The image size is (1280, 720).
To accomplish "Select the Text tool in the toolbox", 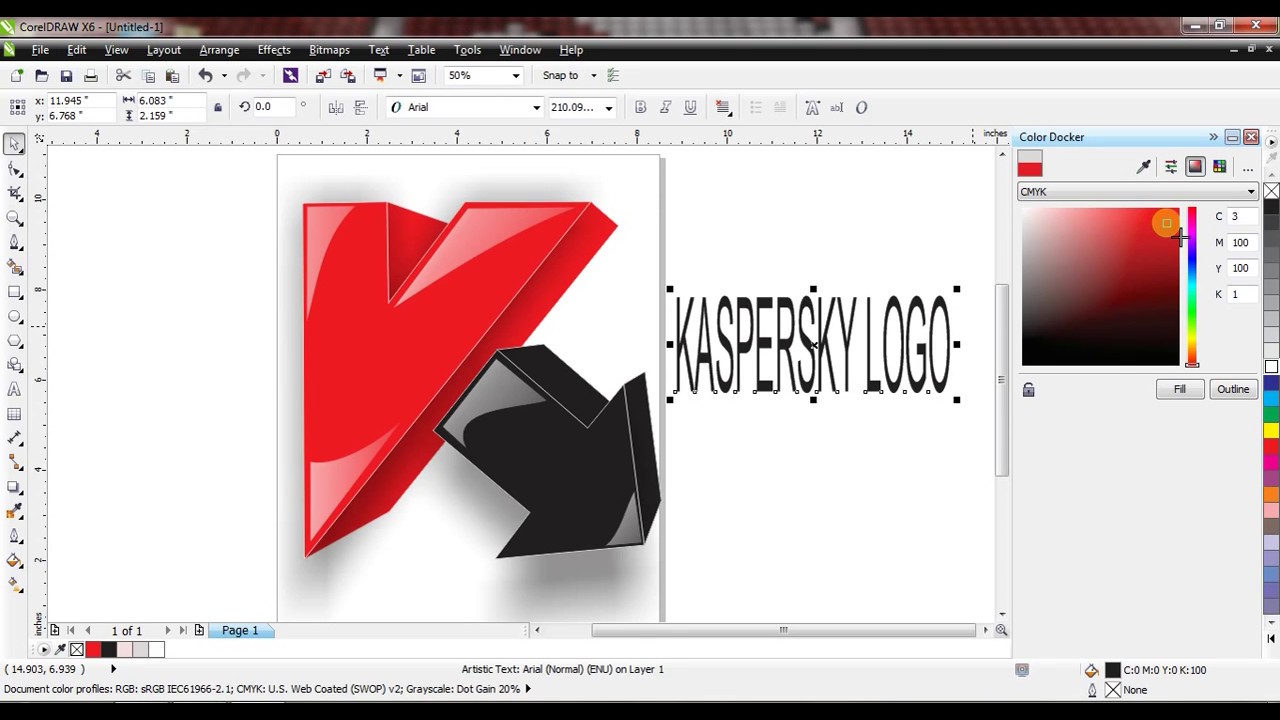I will [x=14, y=389].
